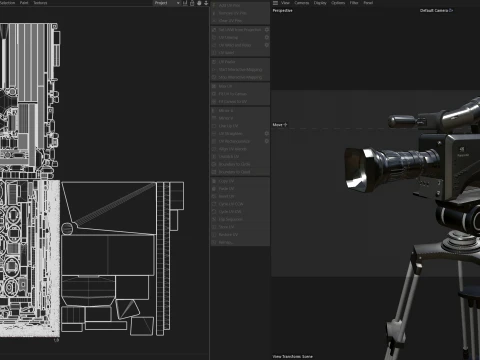480x360 pixels.
Task: Click Stop Interactive Mapping
Action: pos(240,77)
